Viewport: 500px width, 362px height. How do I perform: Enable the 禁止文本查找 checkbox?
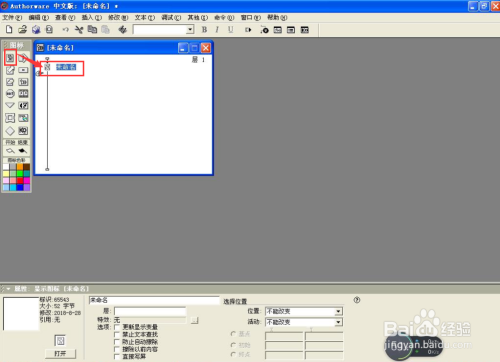pos(117,334)
